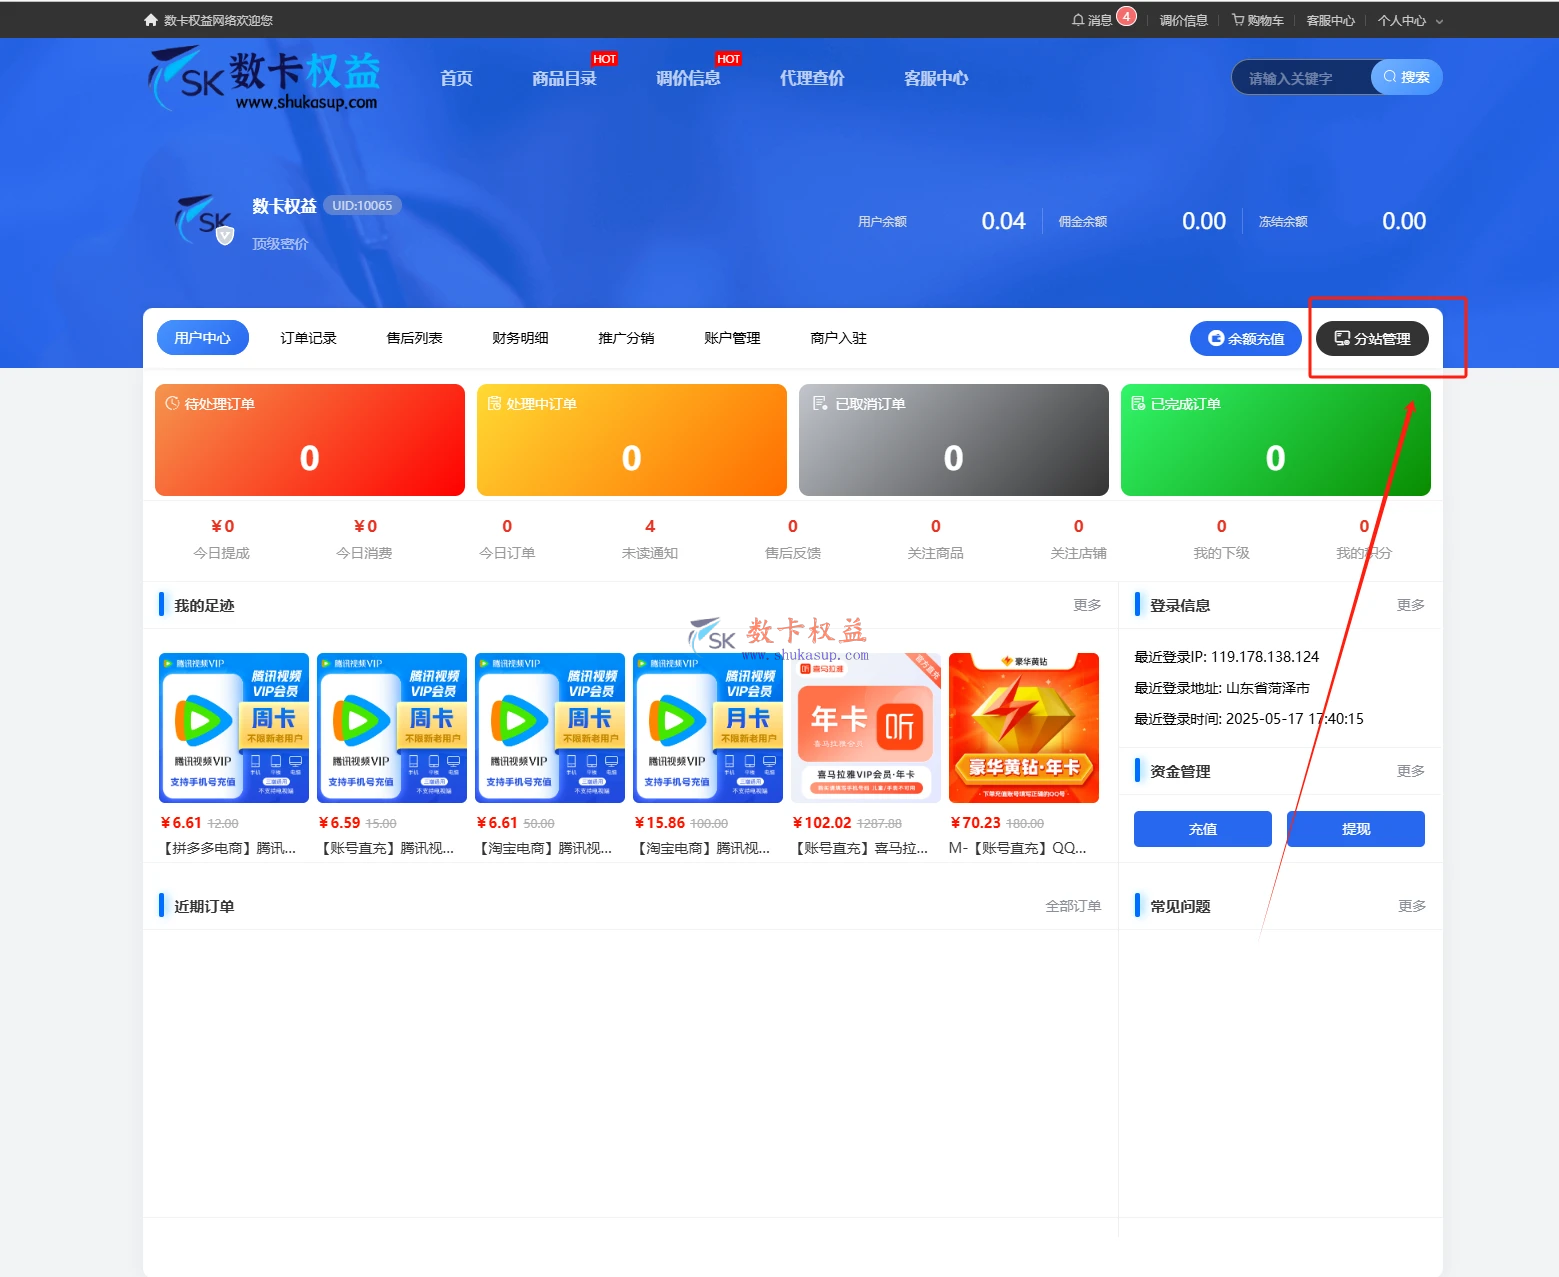
Task: Switch to 订单记录 tab
Action: (308, 338)
